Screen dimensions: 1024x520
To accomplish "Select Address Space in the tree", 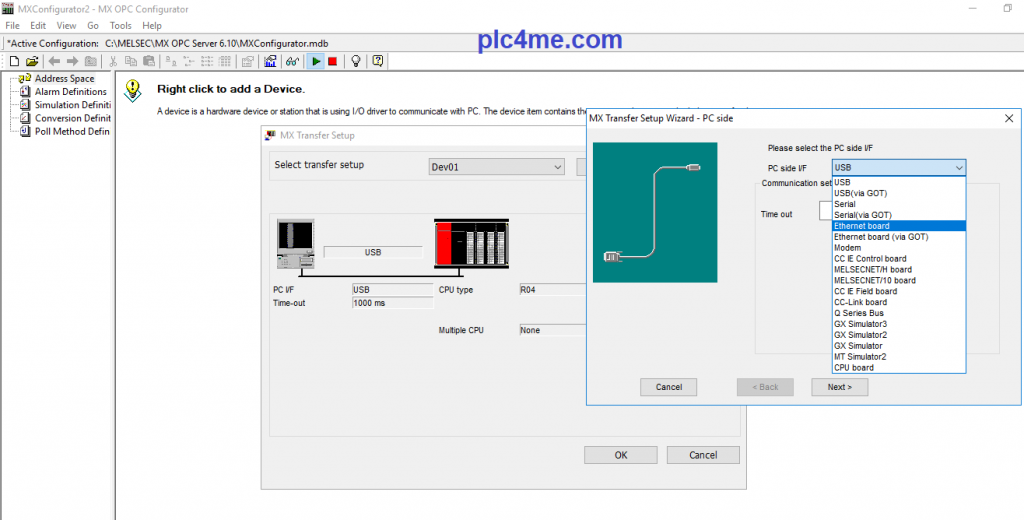I will (64, 79).
